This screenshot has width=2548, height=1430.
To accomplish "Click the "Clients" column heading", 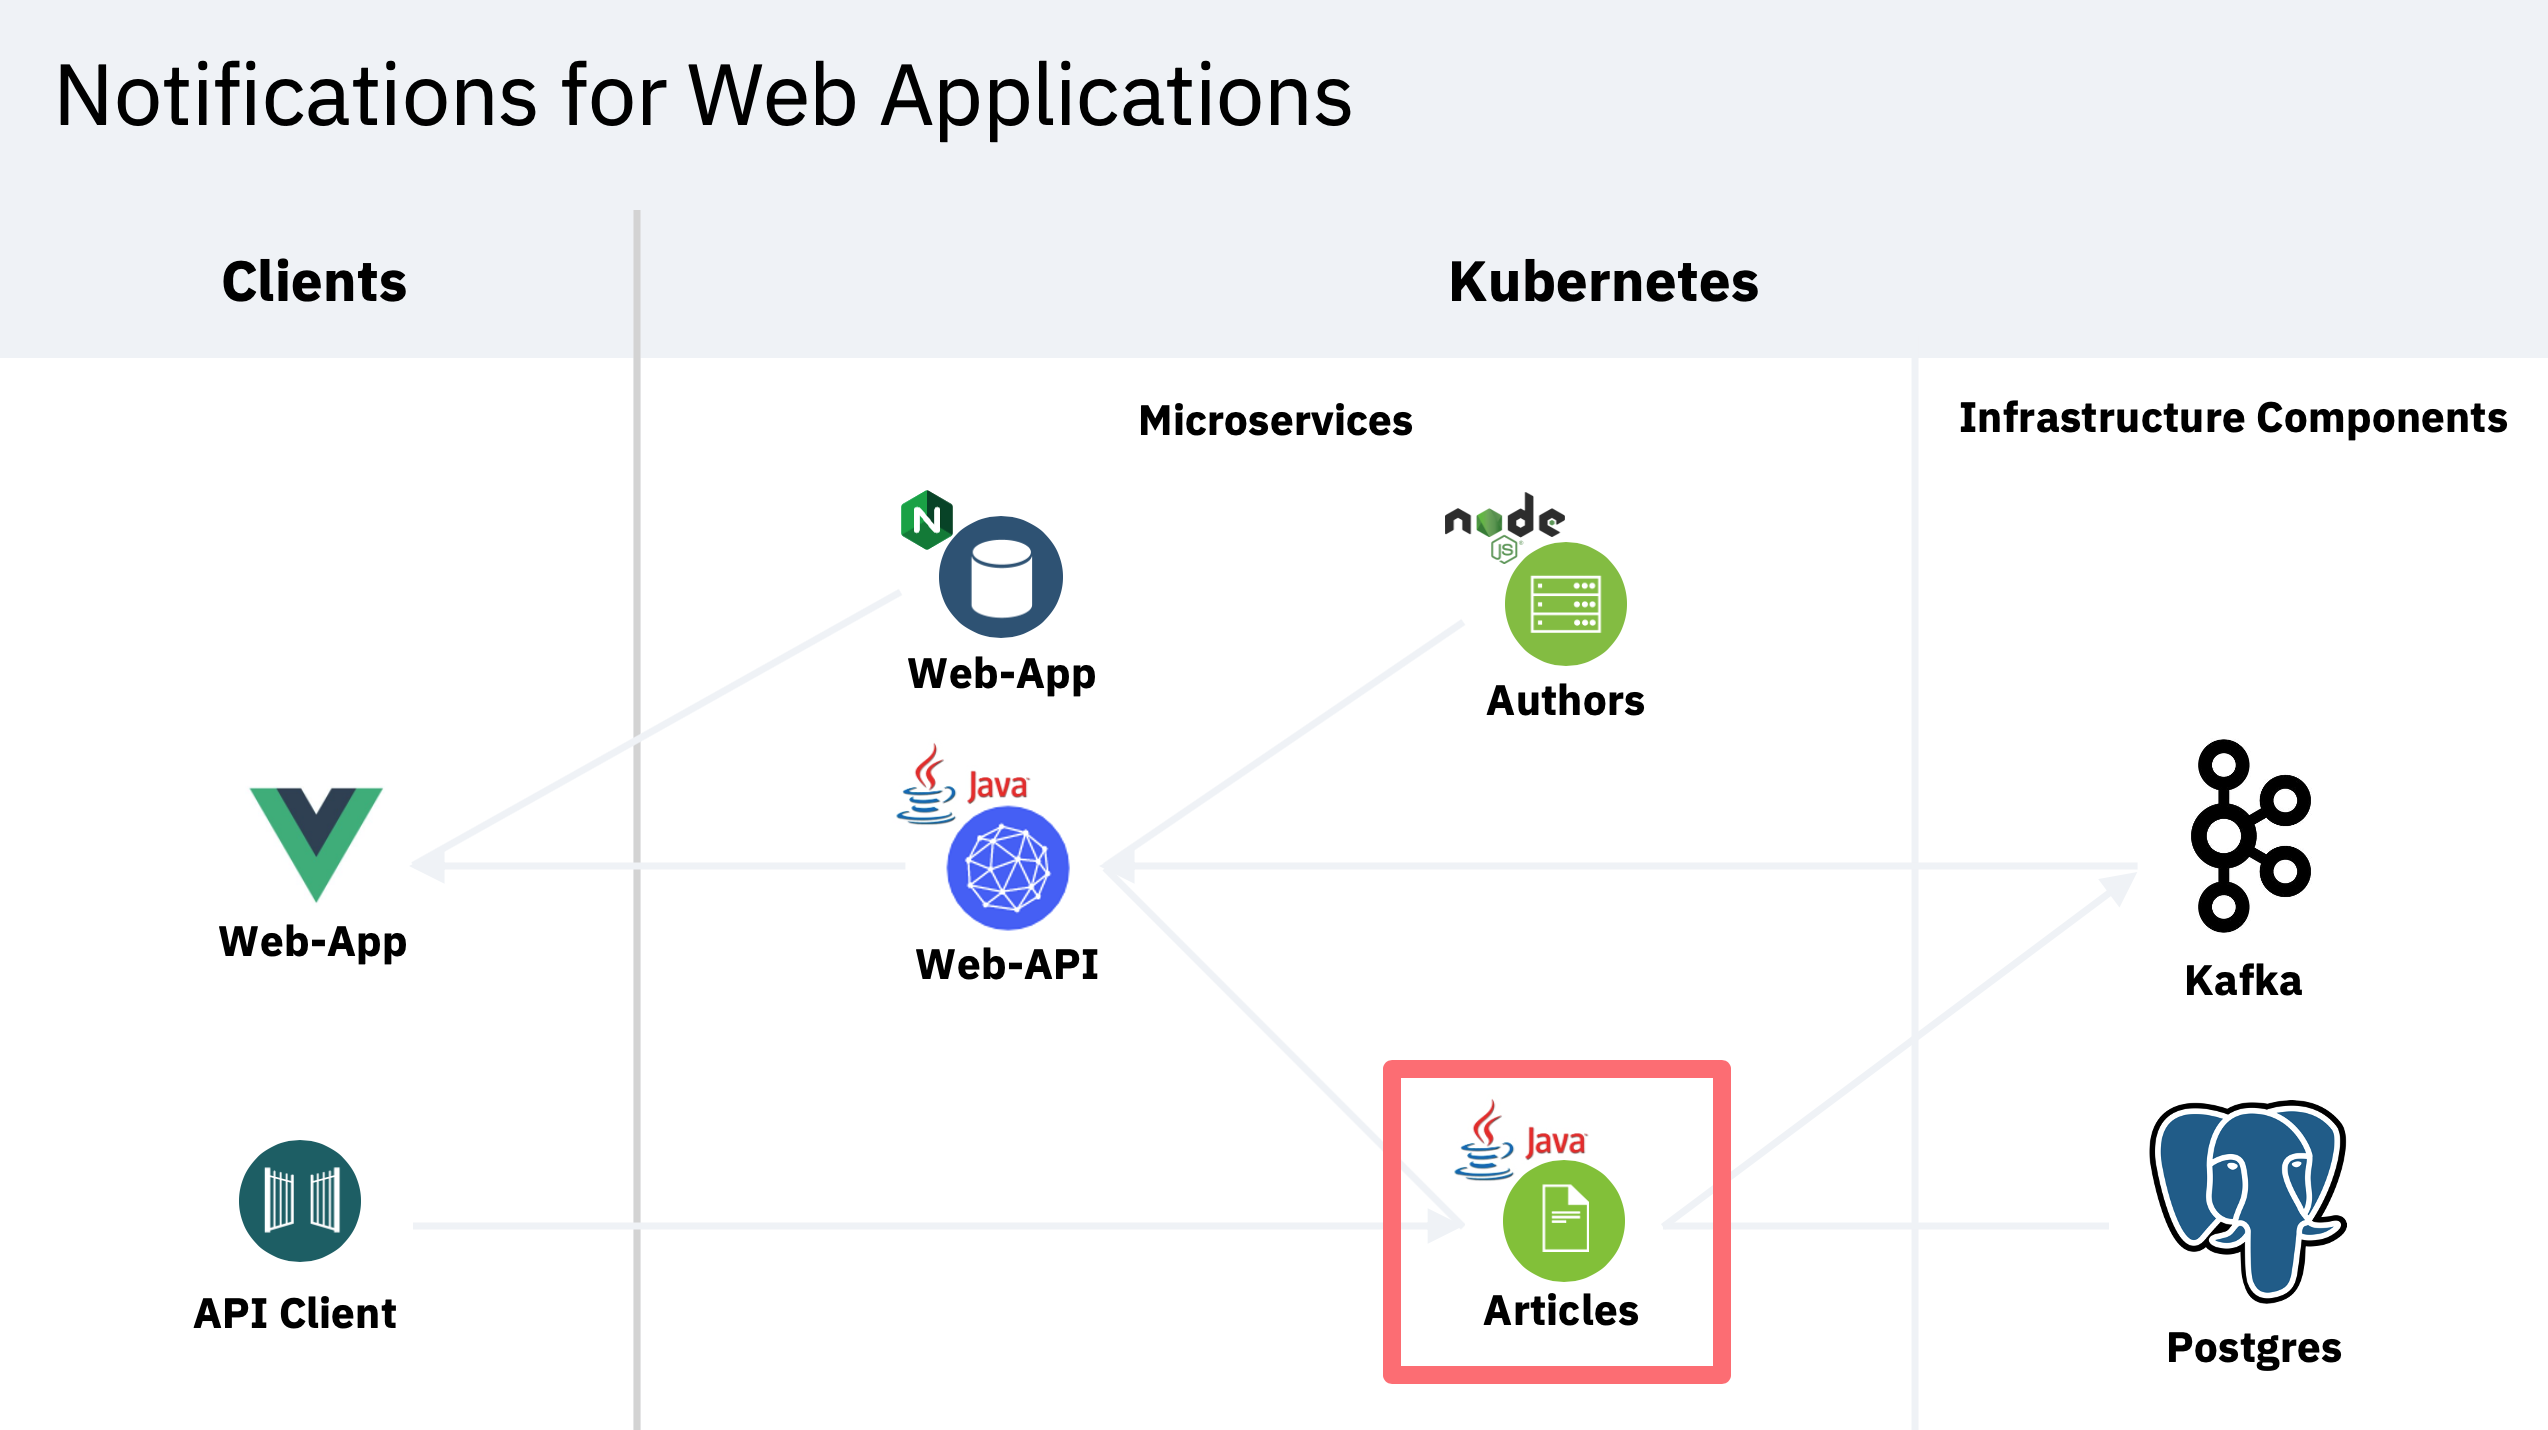I will coord(315,282).
